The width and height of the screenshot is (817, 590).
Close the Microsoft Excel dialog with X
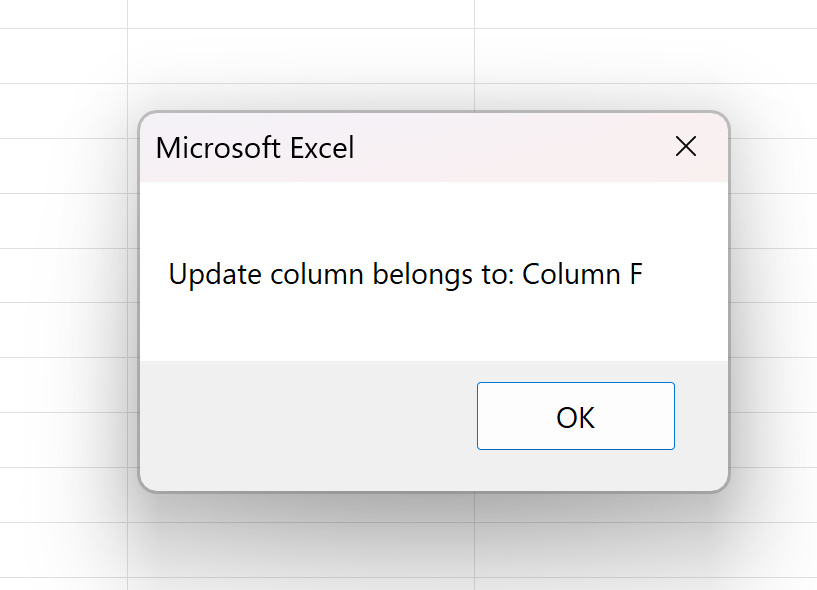685,147
